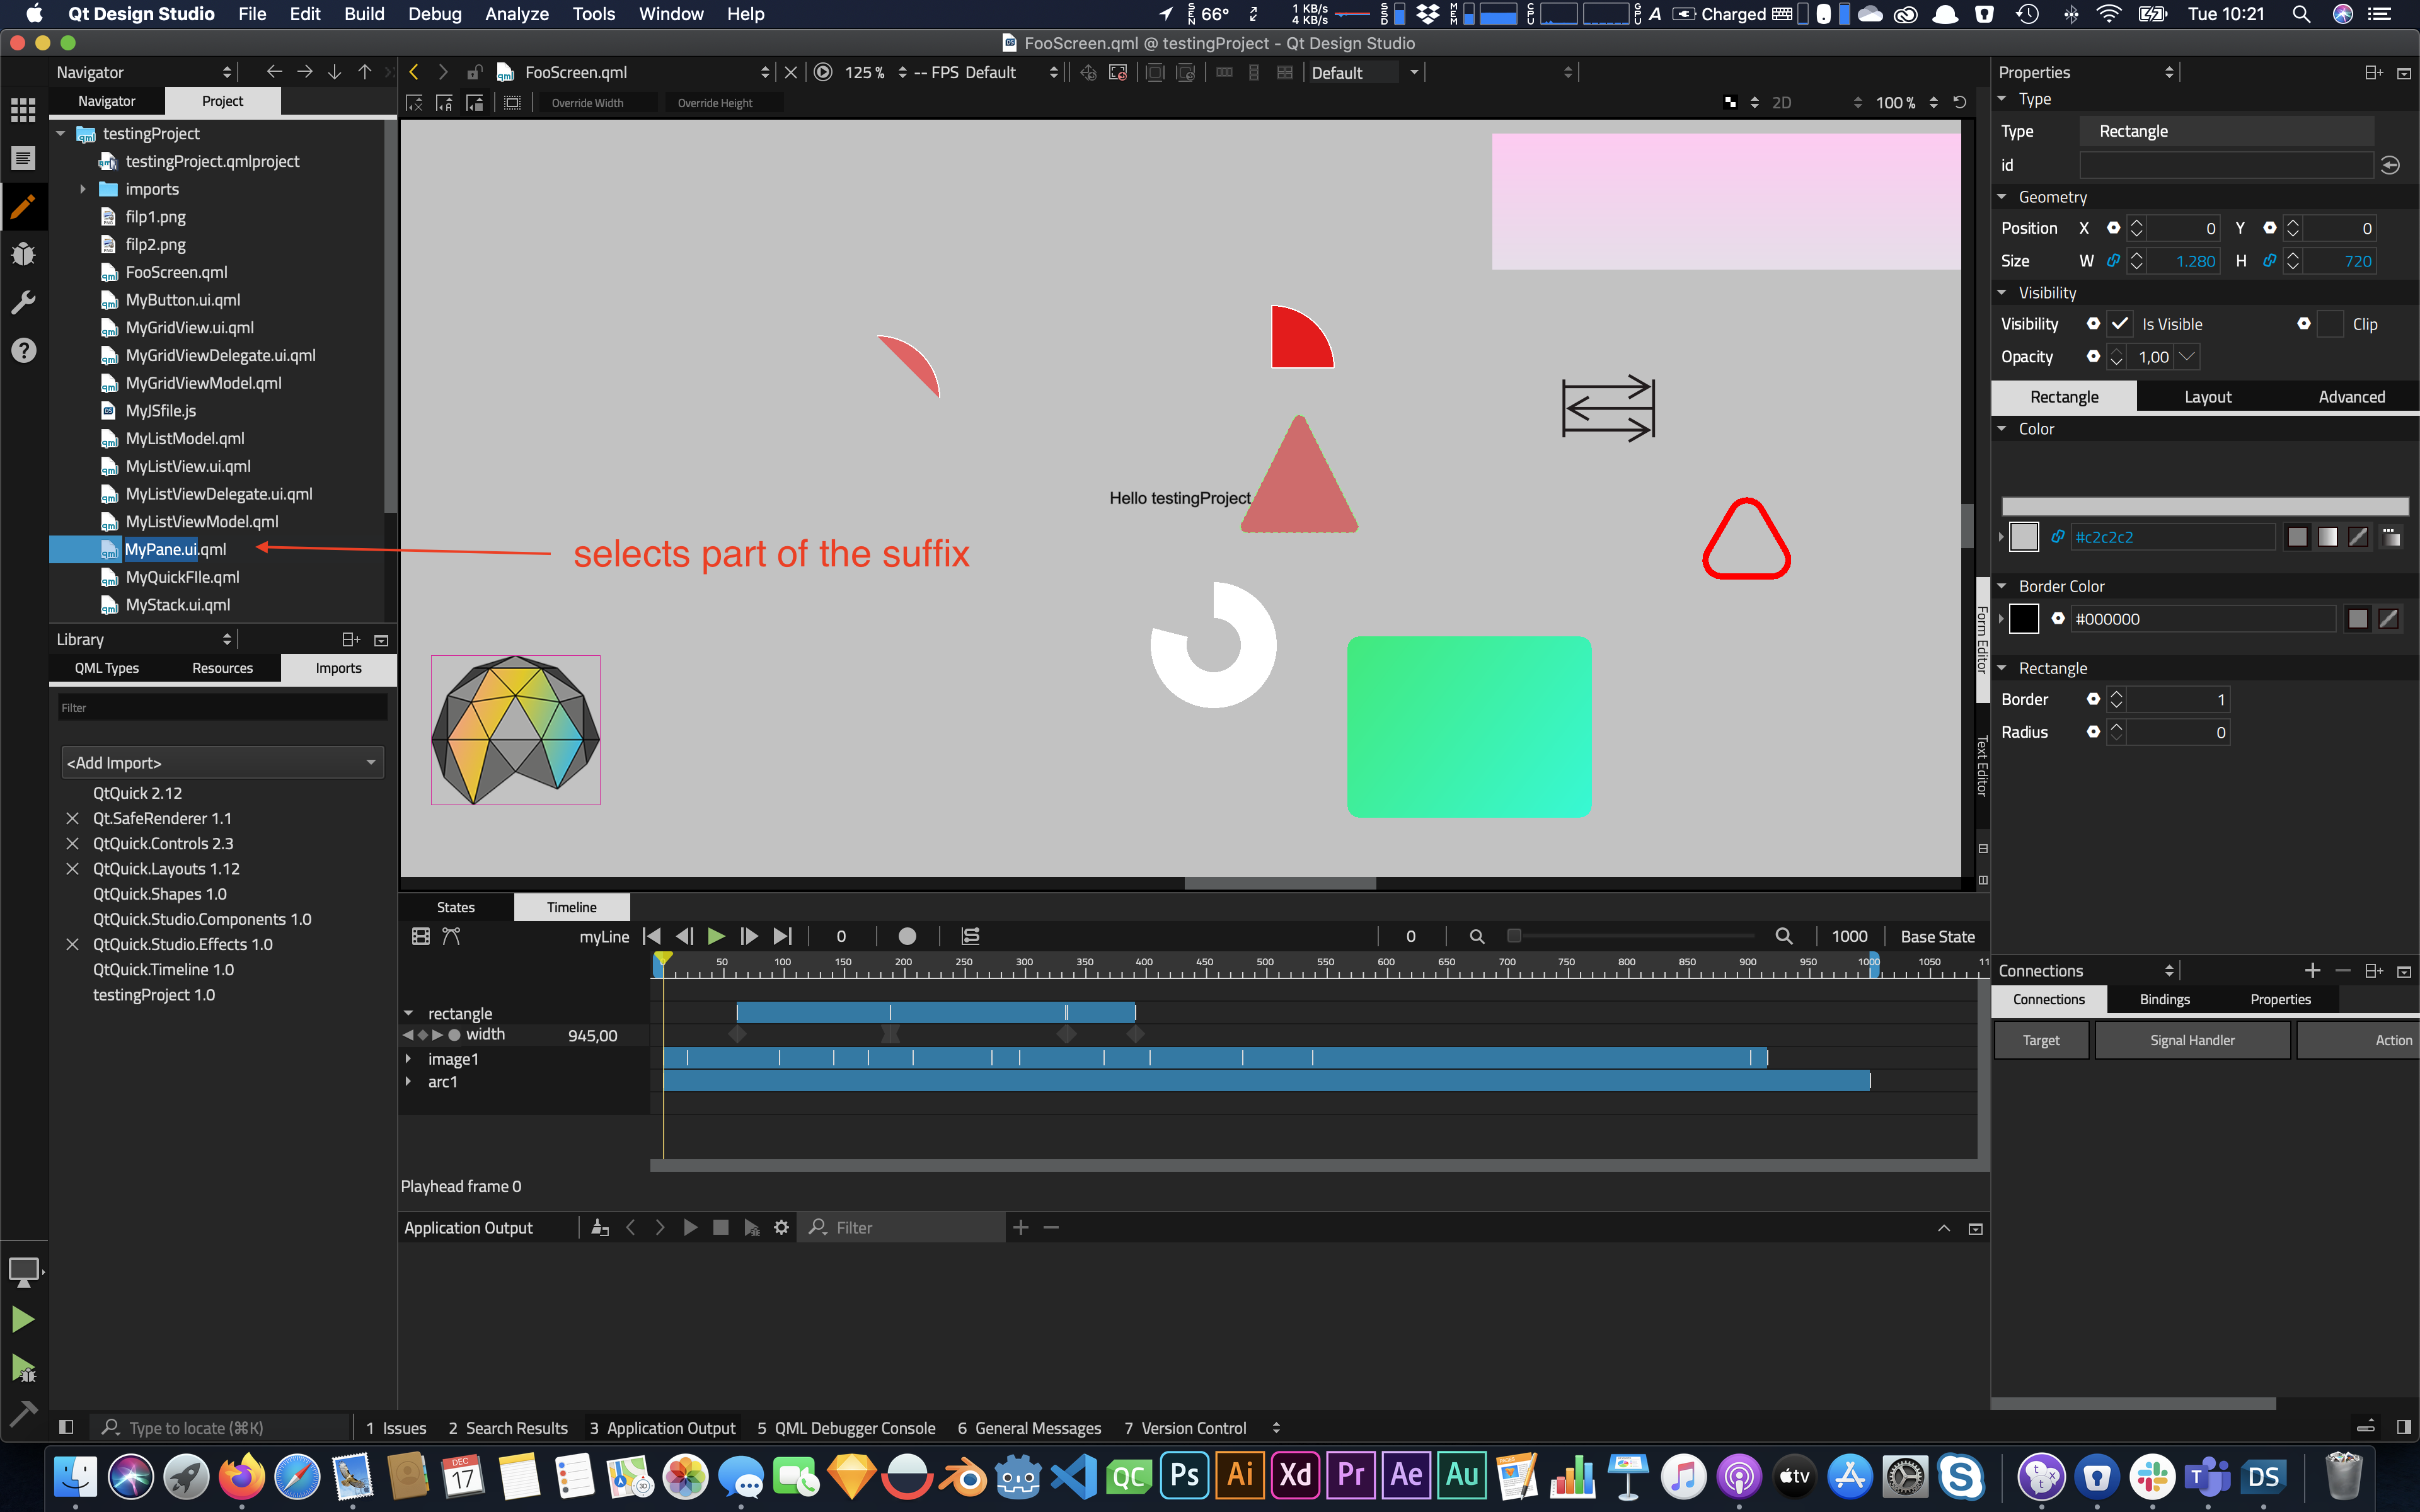The width and height of the screenshot is (2420, 1512).
Task: Expand the imports folder in project tree
Action: click(x=83, y=189)
